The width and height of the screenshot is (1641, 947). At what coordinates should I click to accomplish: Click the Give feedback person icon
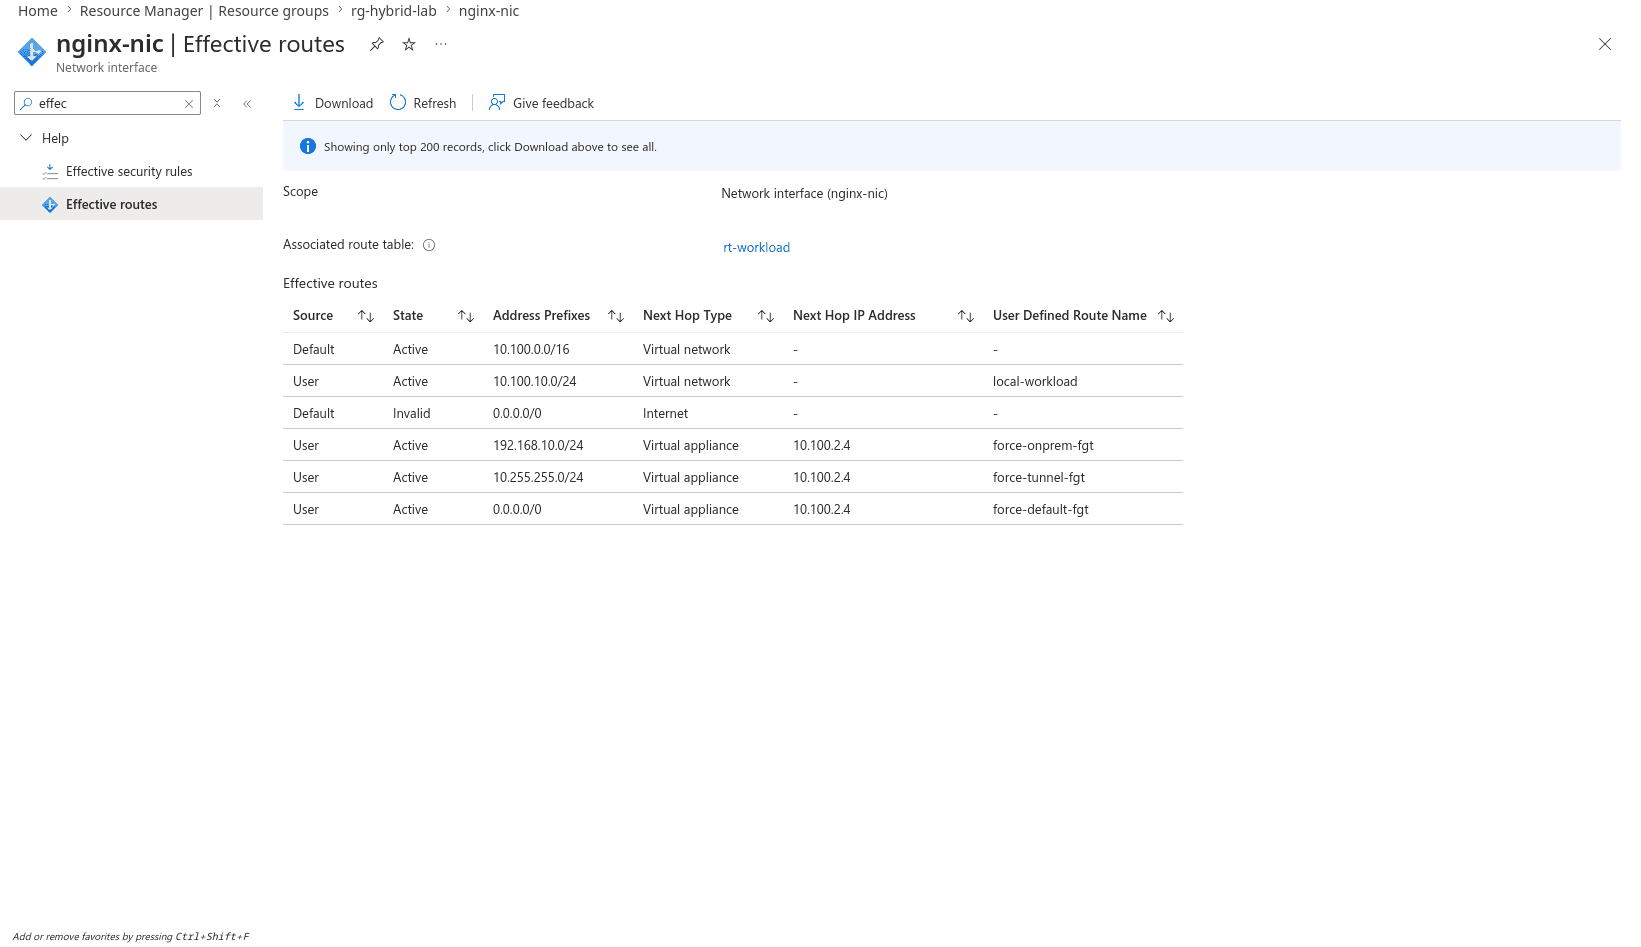(x=496, y=102)
